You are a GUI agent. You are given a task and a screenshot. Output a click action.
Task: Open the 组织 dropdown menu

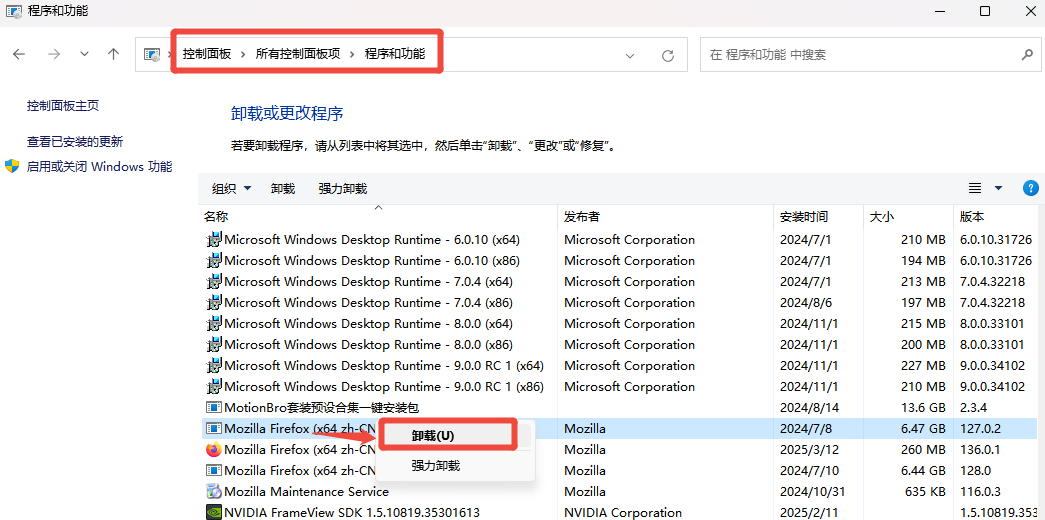point(231,189)
